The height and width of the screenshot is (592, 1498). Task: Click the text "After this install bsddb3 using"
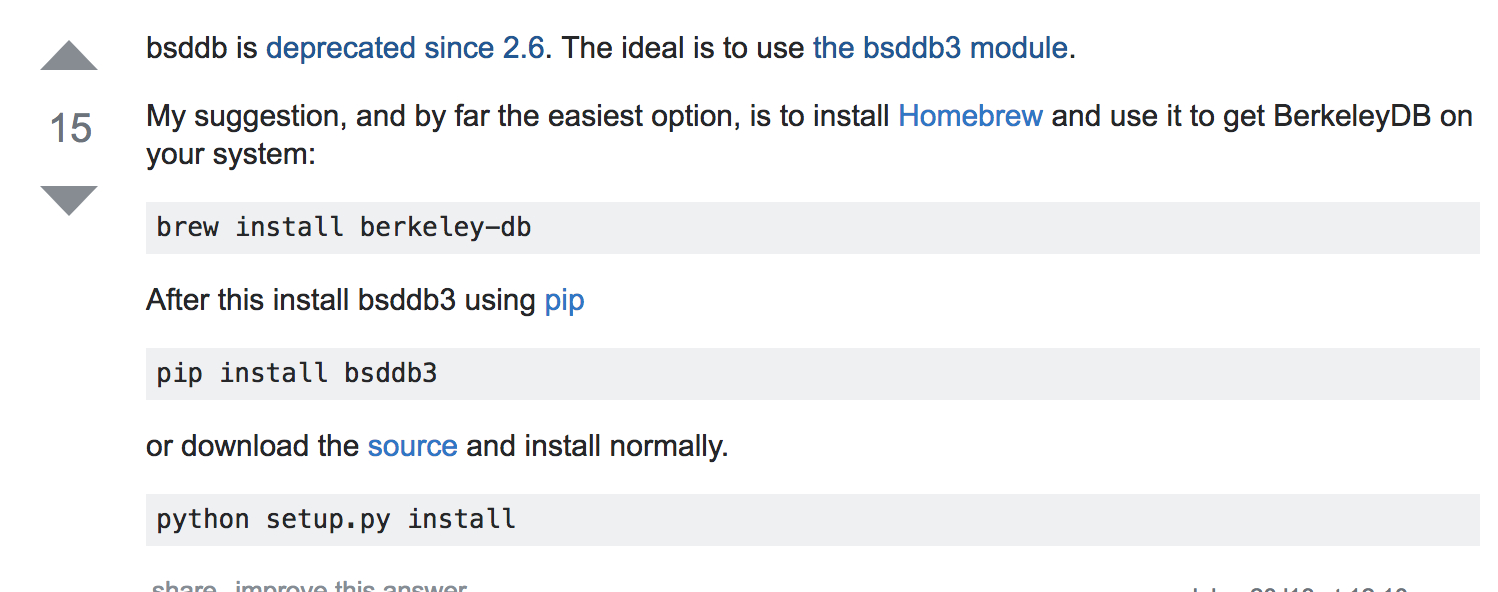340,300
